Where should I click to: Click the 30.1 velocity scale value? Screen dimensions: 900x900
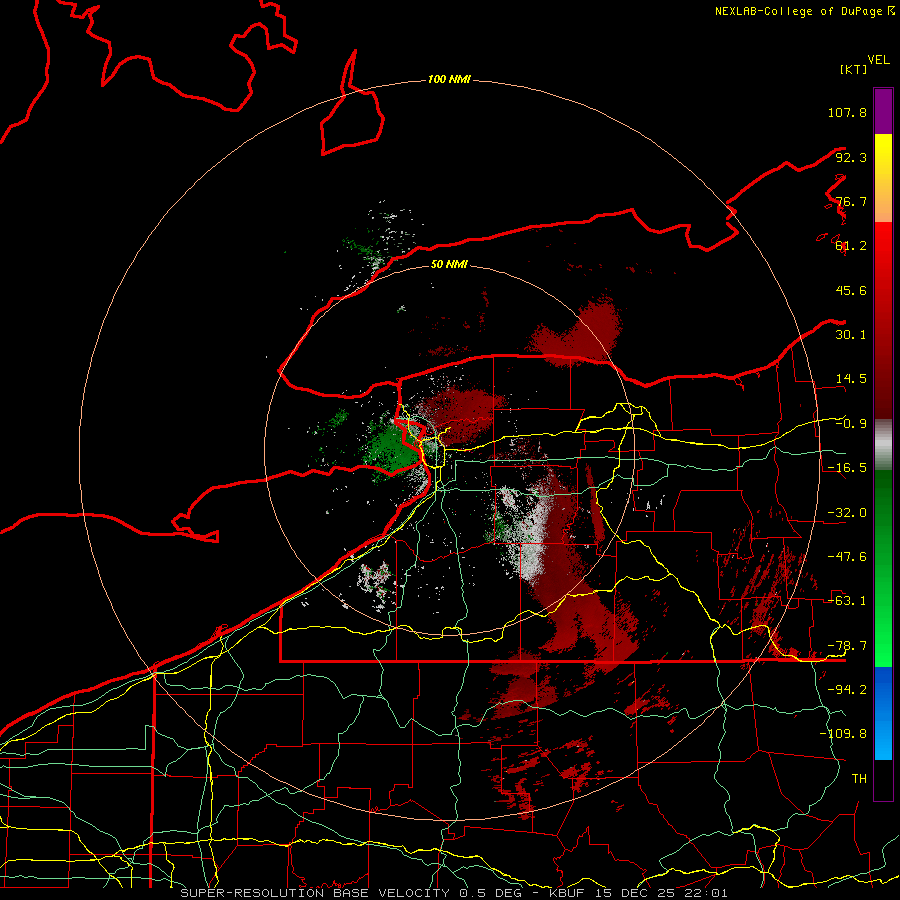point(851,335)
